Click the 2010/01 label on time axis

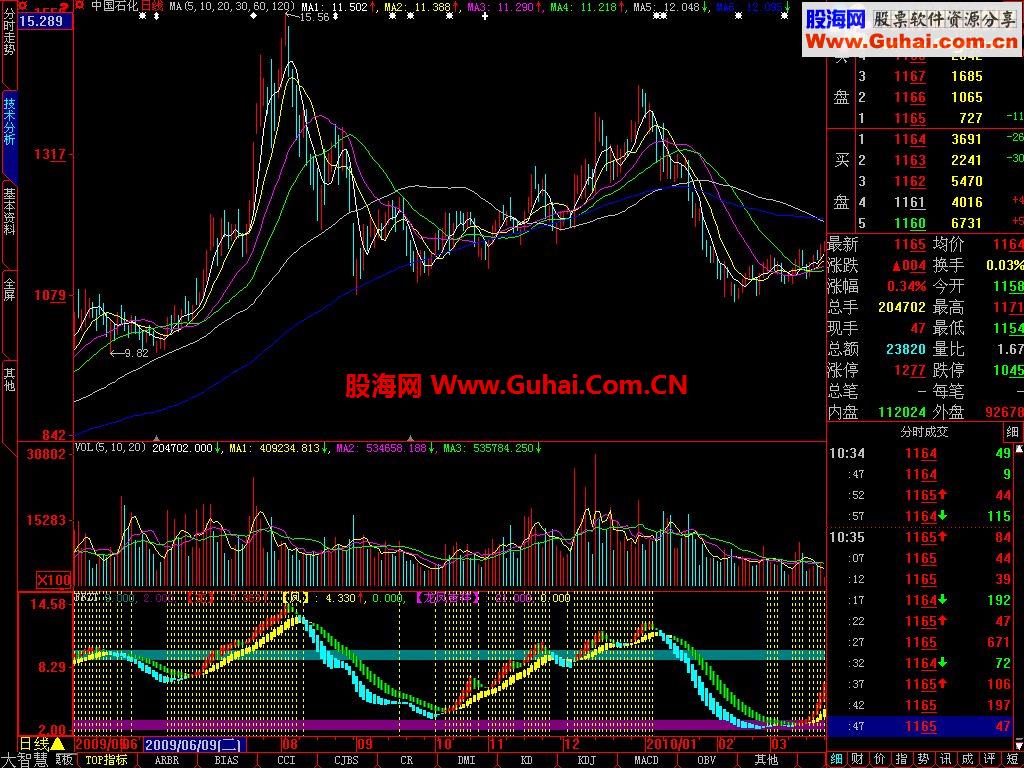(x=672, y=744)
